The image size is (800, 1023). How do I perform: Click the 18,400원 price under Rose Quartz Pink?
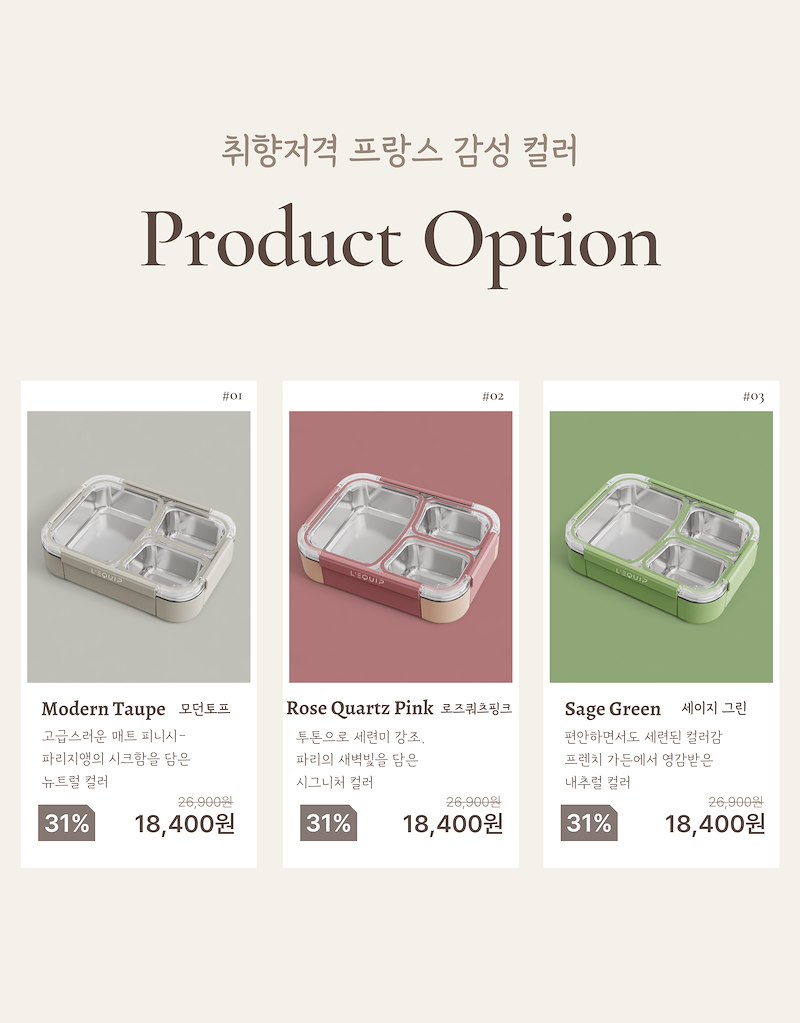[x=453, y=824]
